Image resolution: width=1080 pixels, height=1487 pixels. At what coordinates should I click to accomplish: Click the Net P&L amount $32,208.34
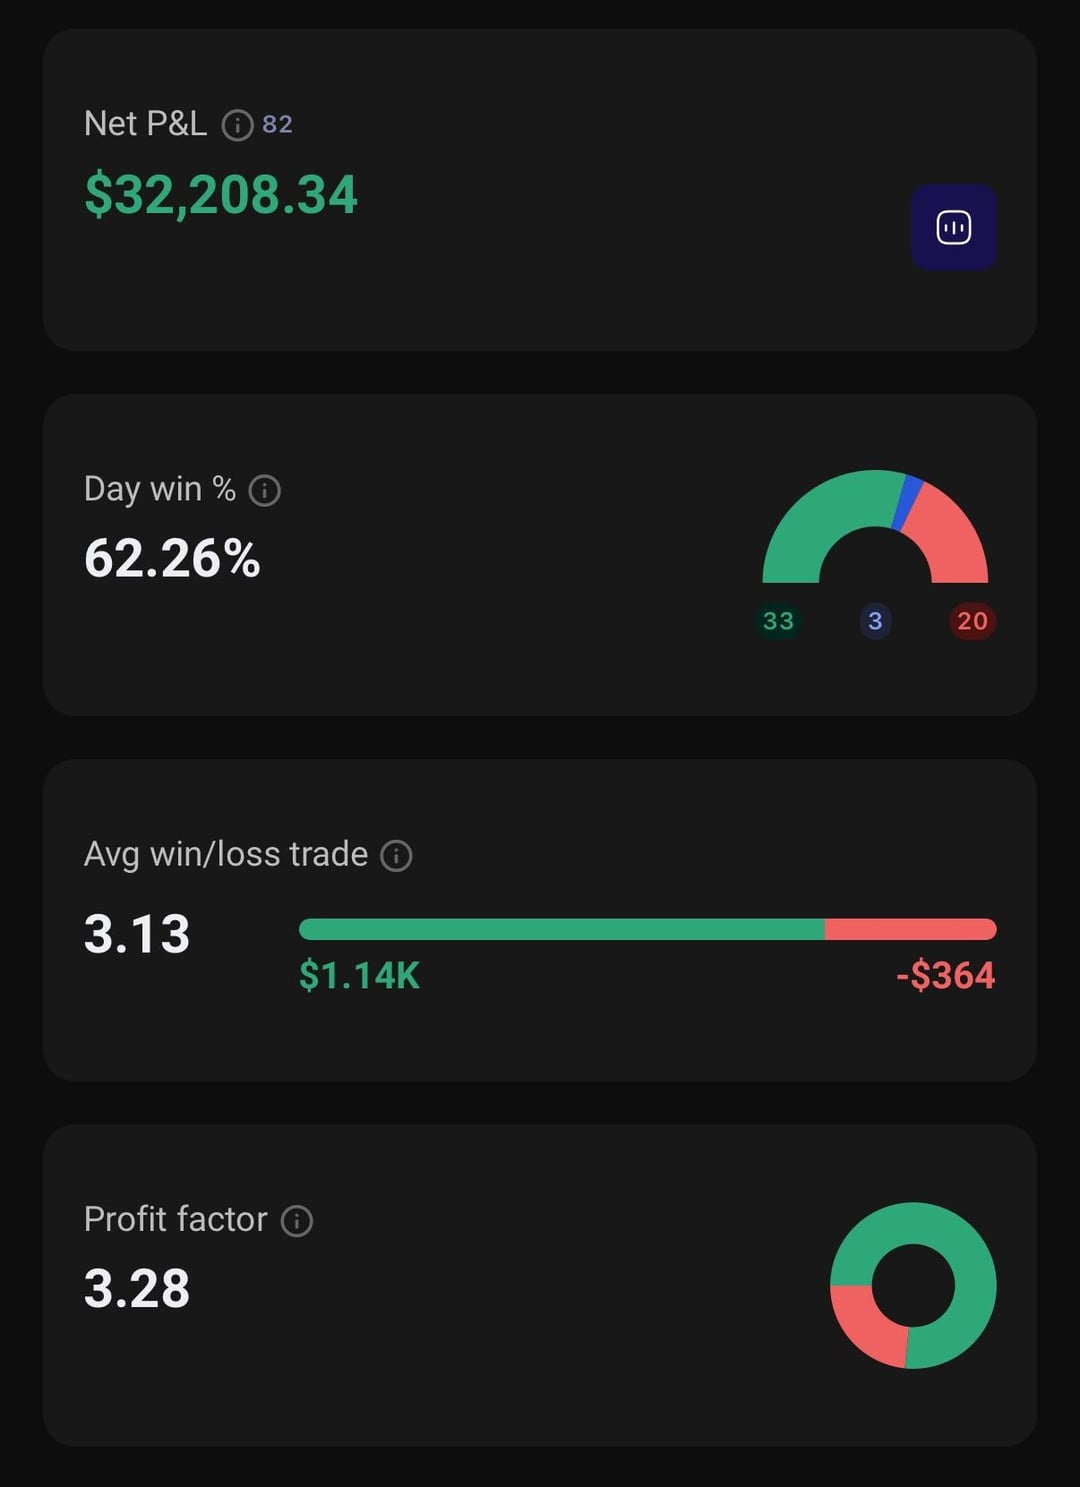tap(221, 194)
